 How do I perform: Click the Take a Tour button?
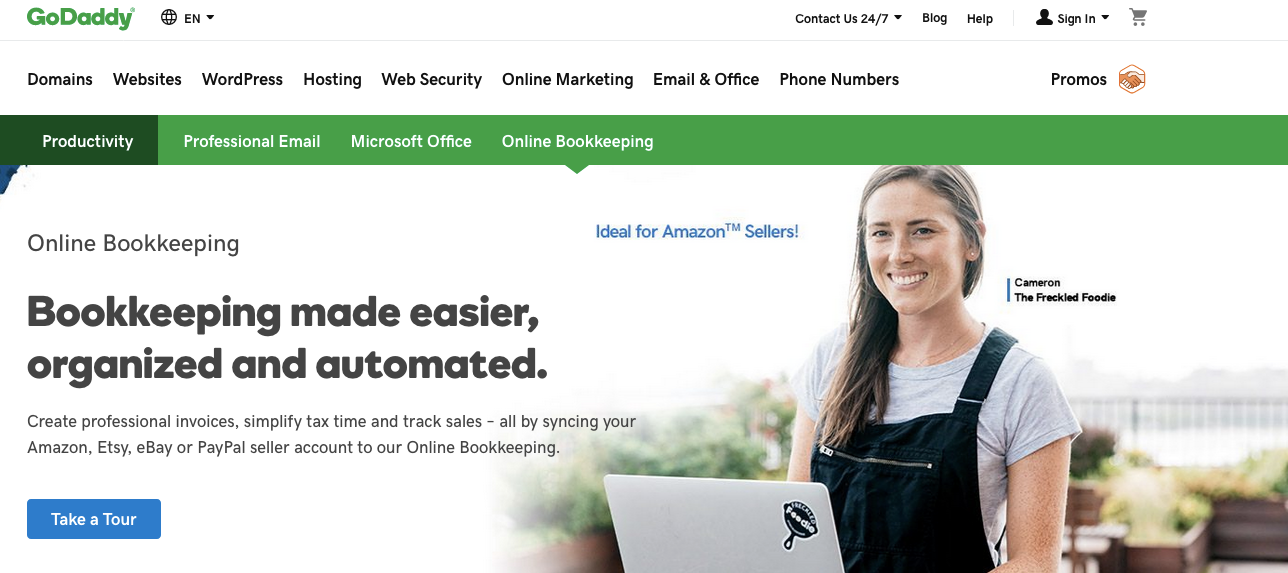[x=94, y=519]
